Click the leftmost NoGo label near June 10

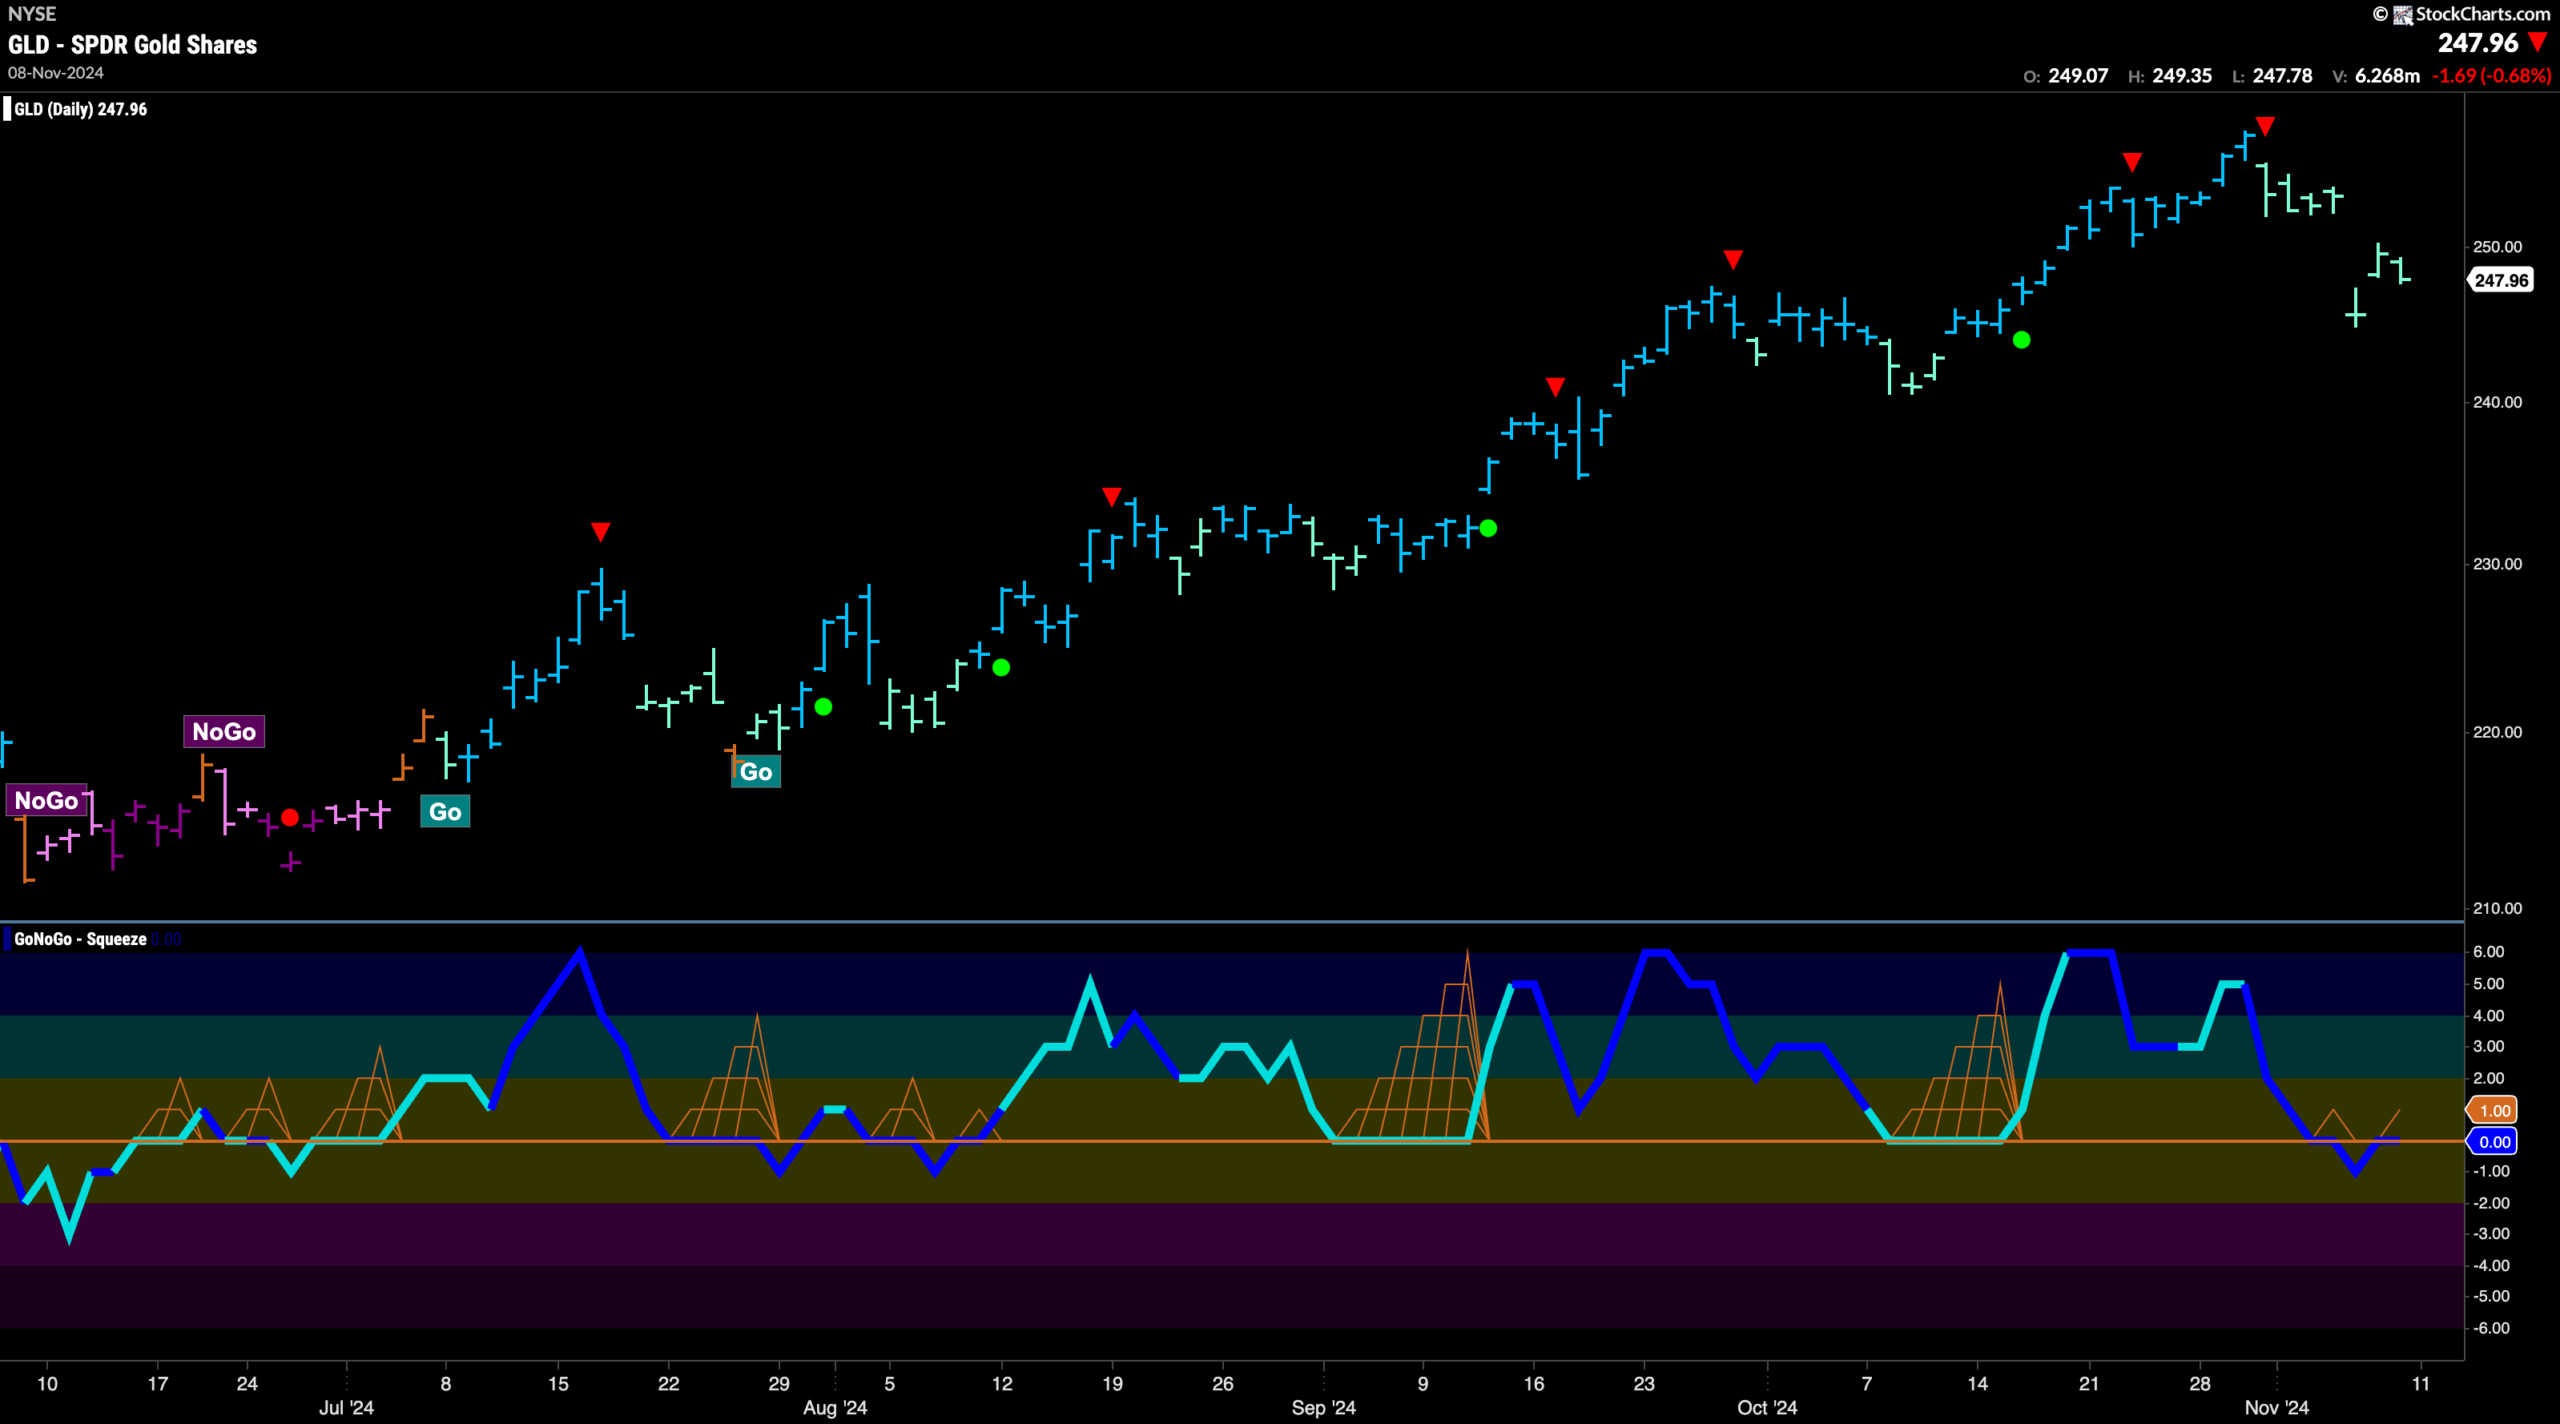[46, 800]
